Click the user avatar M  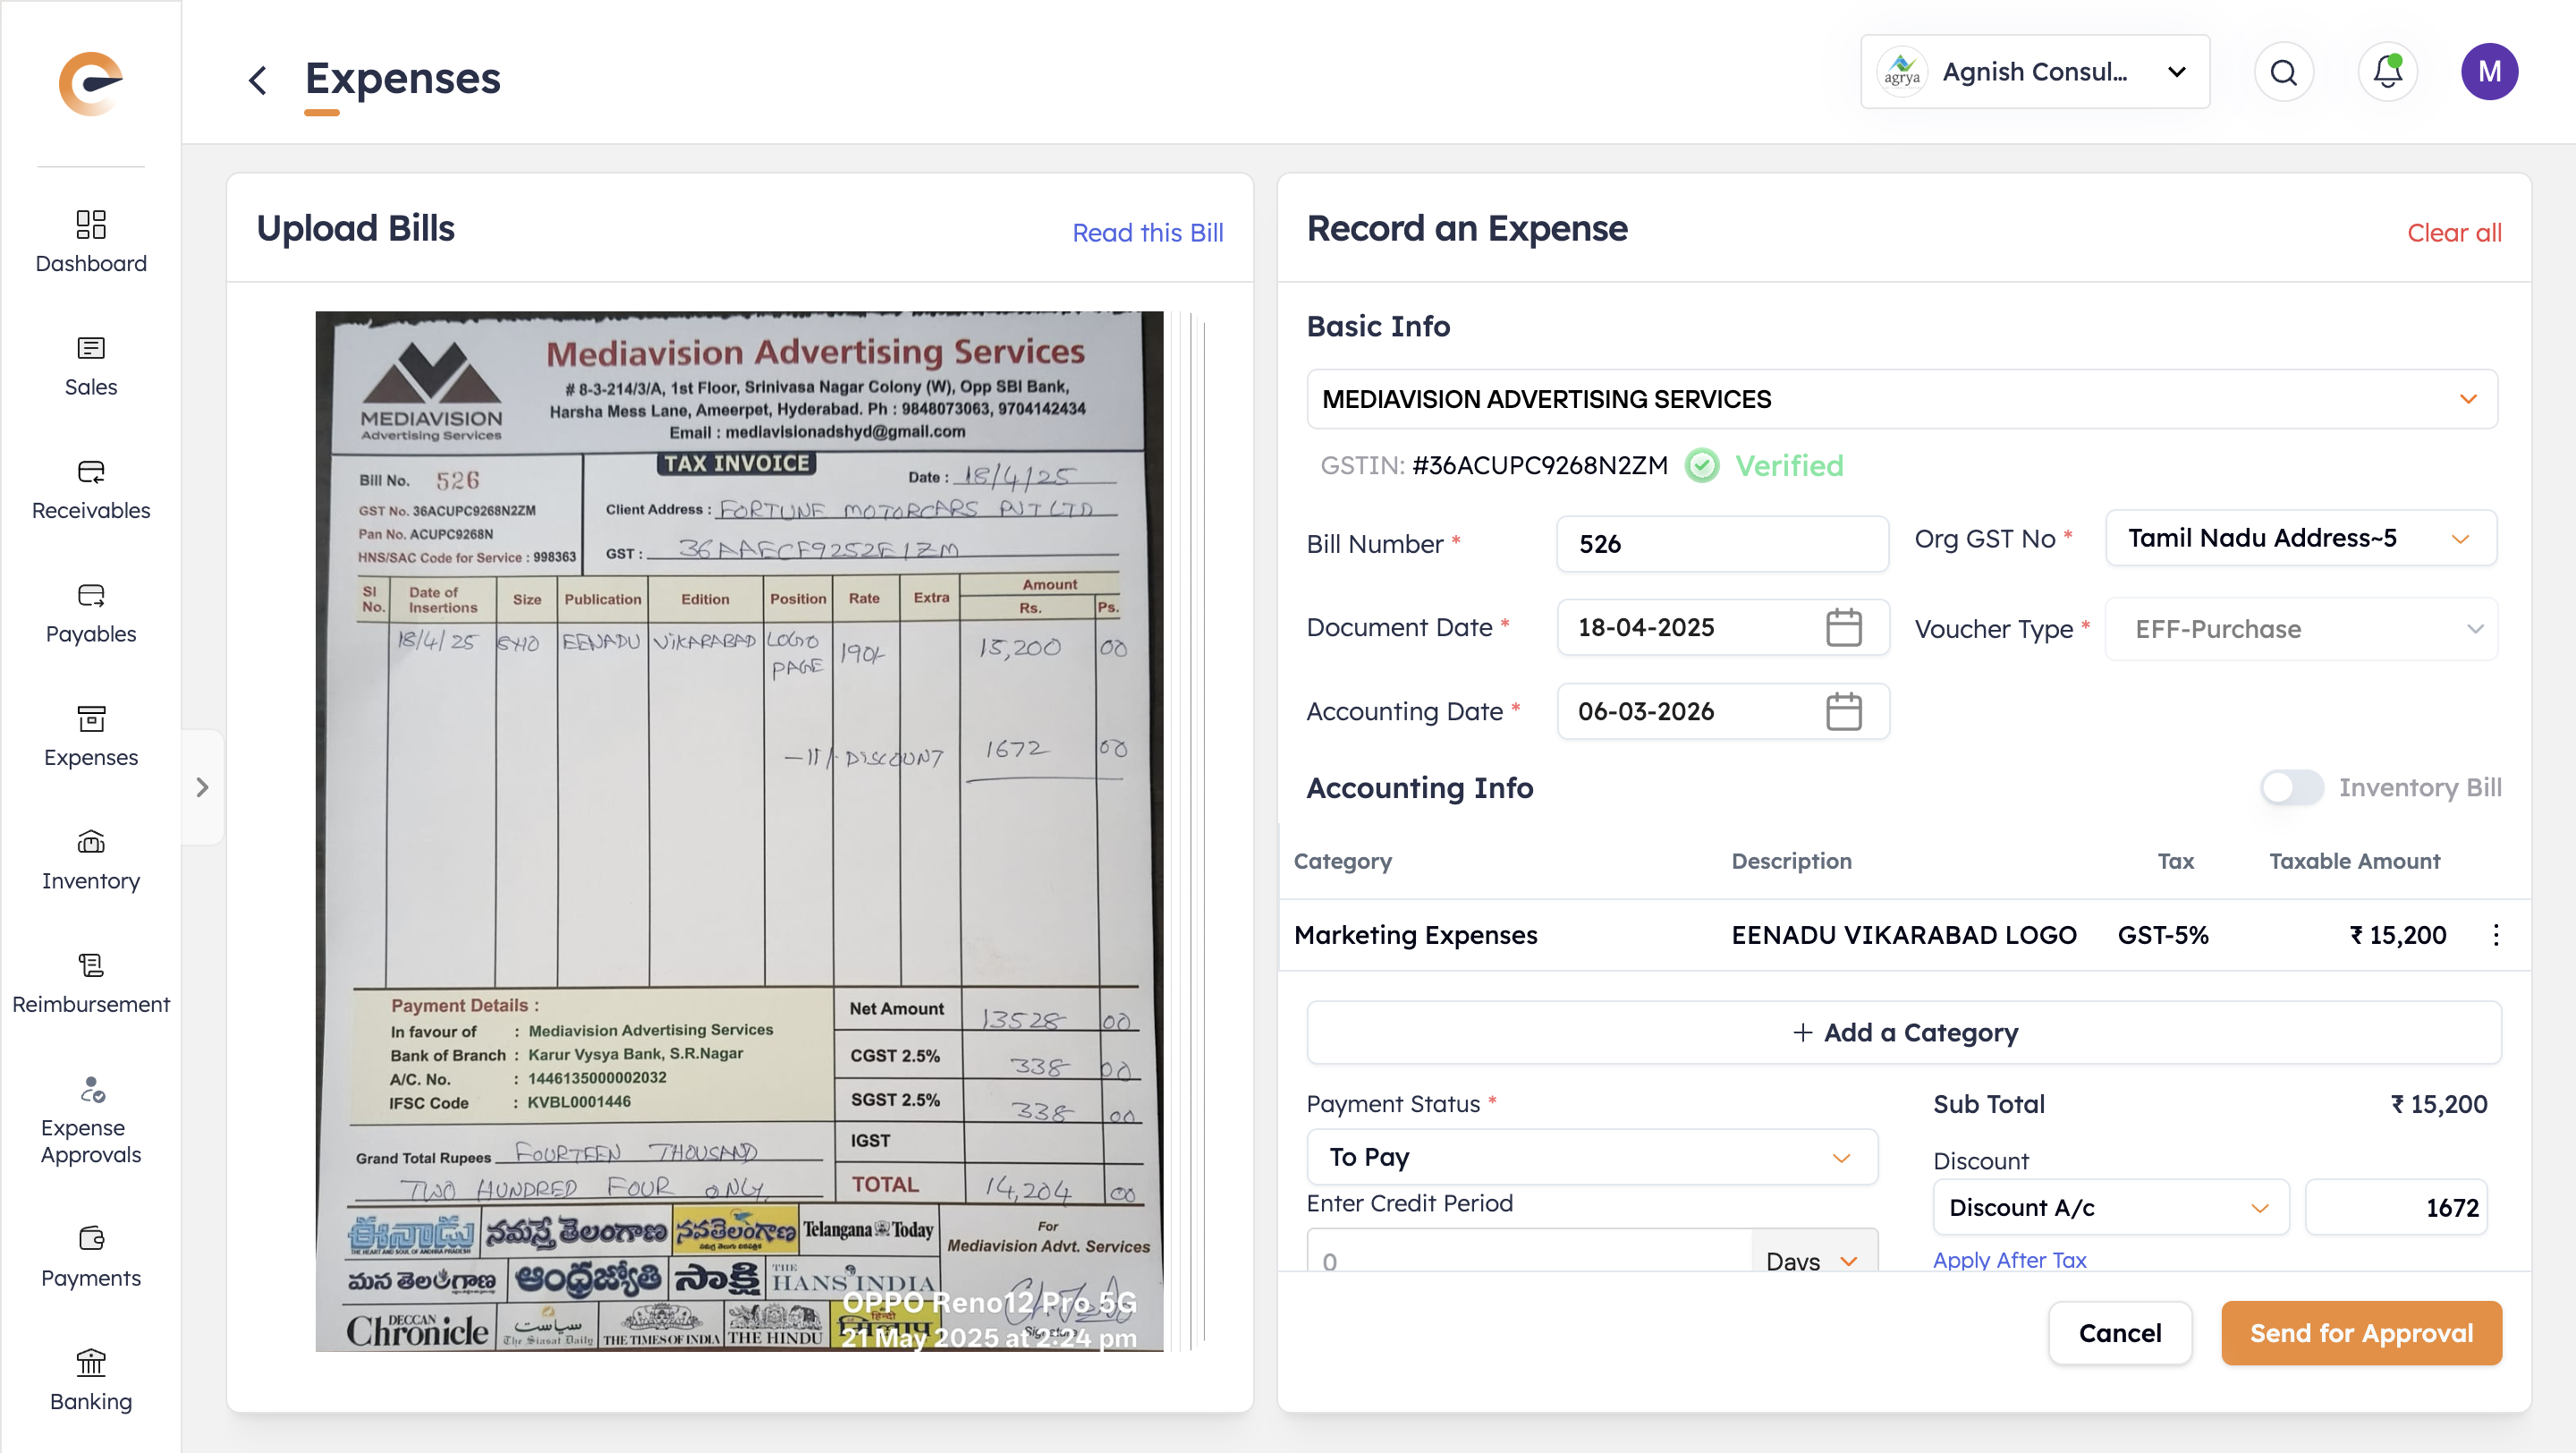pyautogui.click(x=2489, y=72)
